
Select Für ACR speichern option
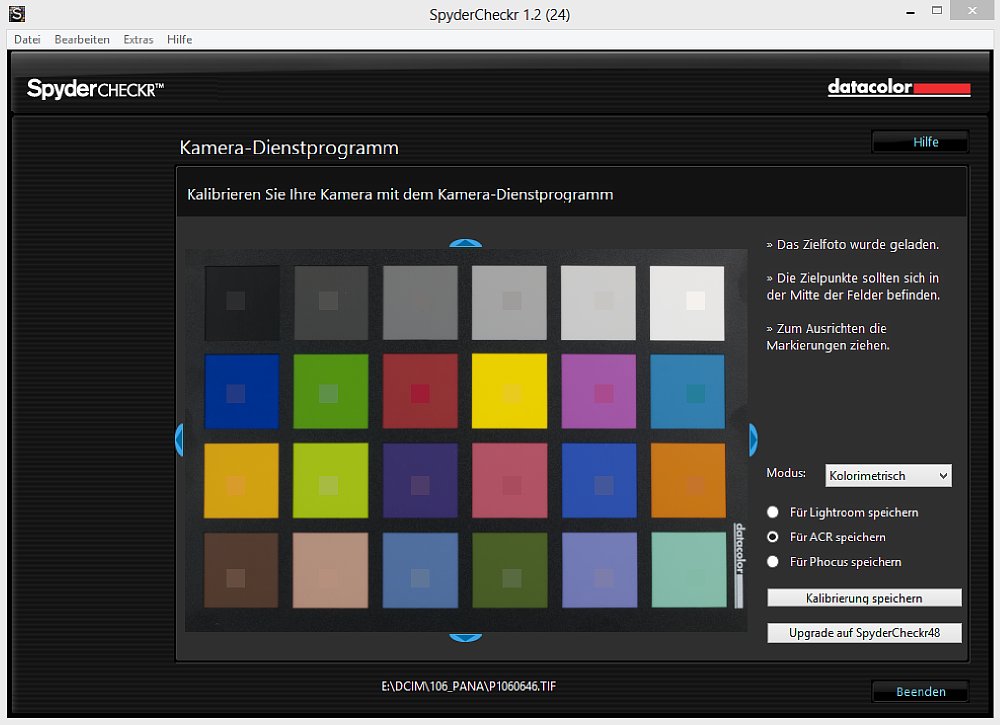[773, 537]
